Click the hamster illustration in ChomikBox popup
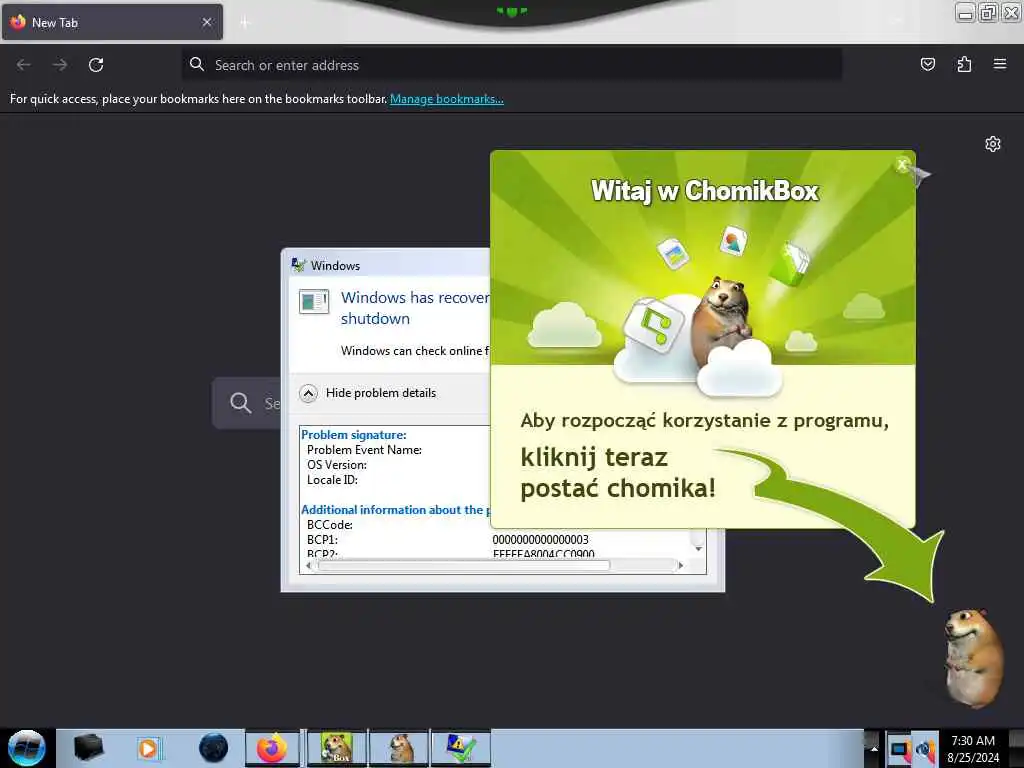This screenshot has height=768, width=1024. click(x=722, y=321)
